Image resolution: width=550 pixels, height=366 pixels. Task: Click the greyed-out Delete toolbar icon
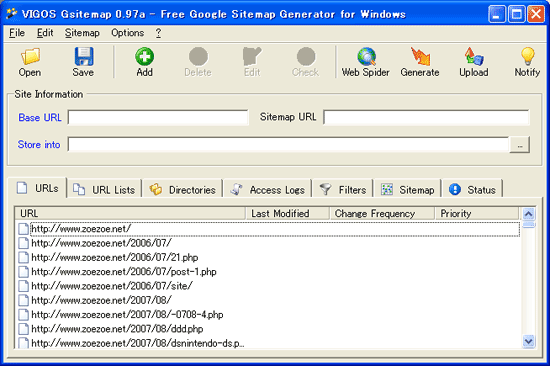198,56
